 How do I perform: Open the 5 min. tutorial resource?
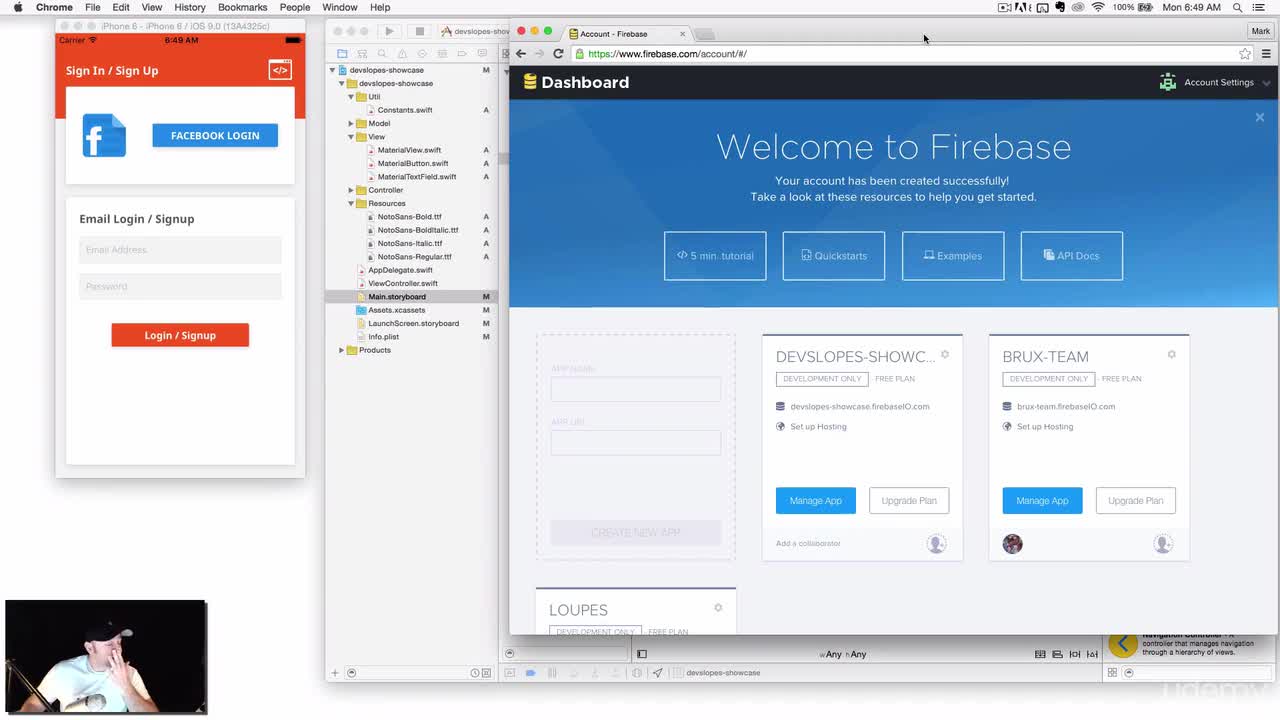[715, 256]
